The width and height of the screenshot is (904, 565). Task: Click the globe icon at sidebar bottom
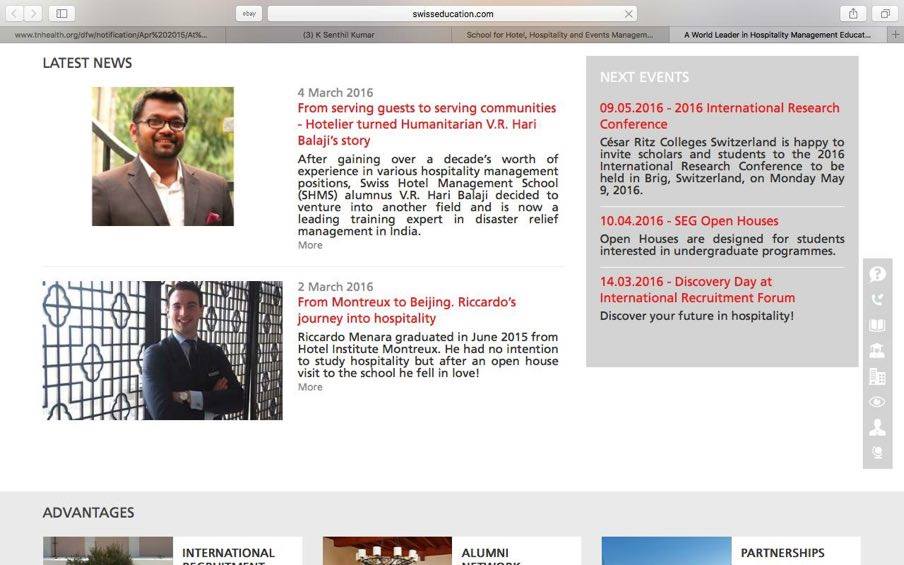(x=877, y=452)
